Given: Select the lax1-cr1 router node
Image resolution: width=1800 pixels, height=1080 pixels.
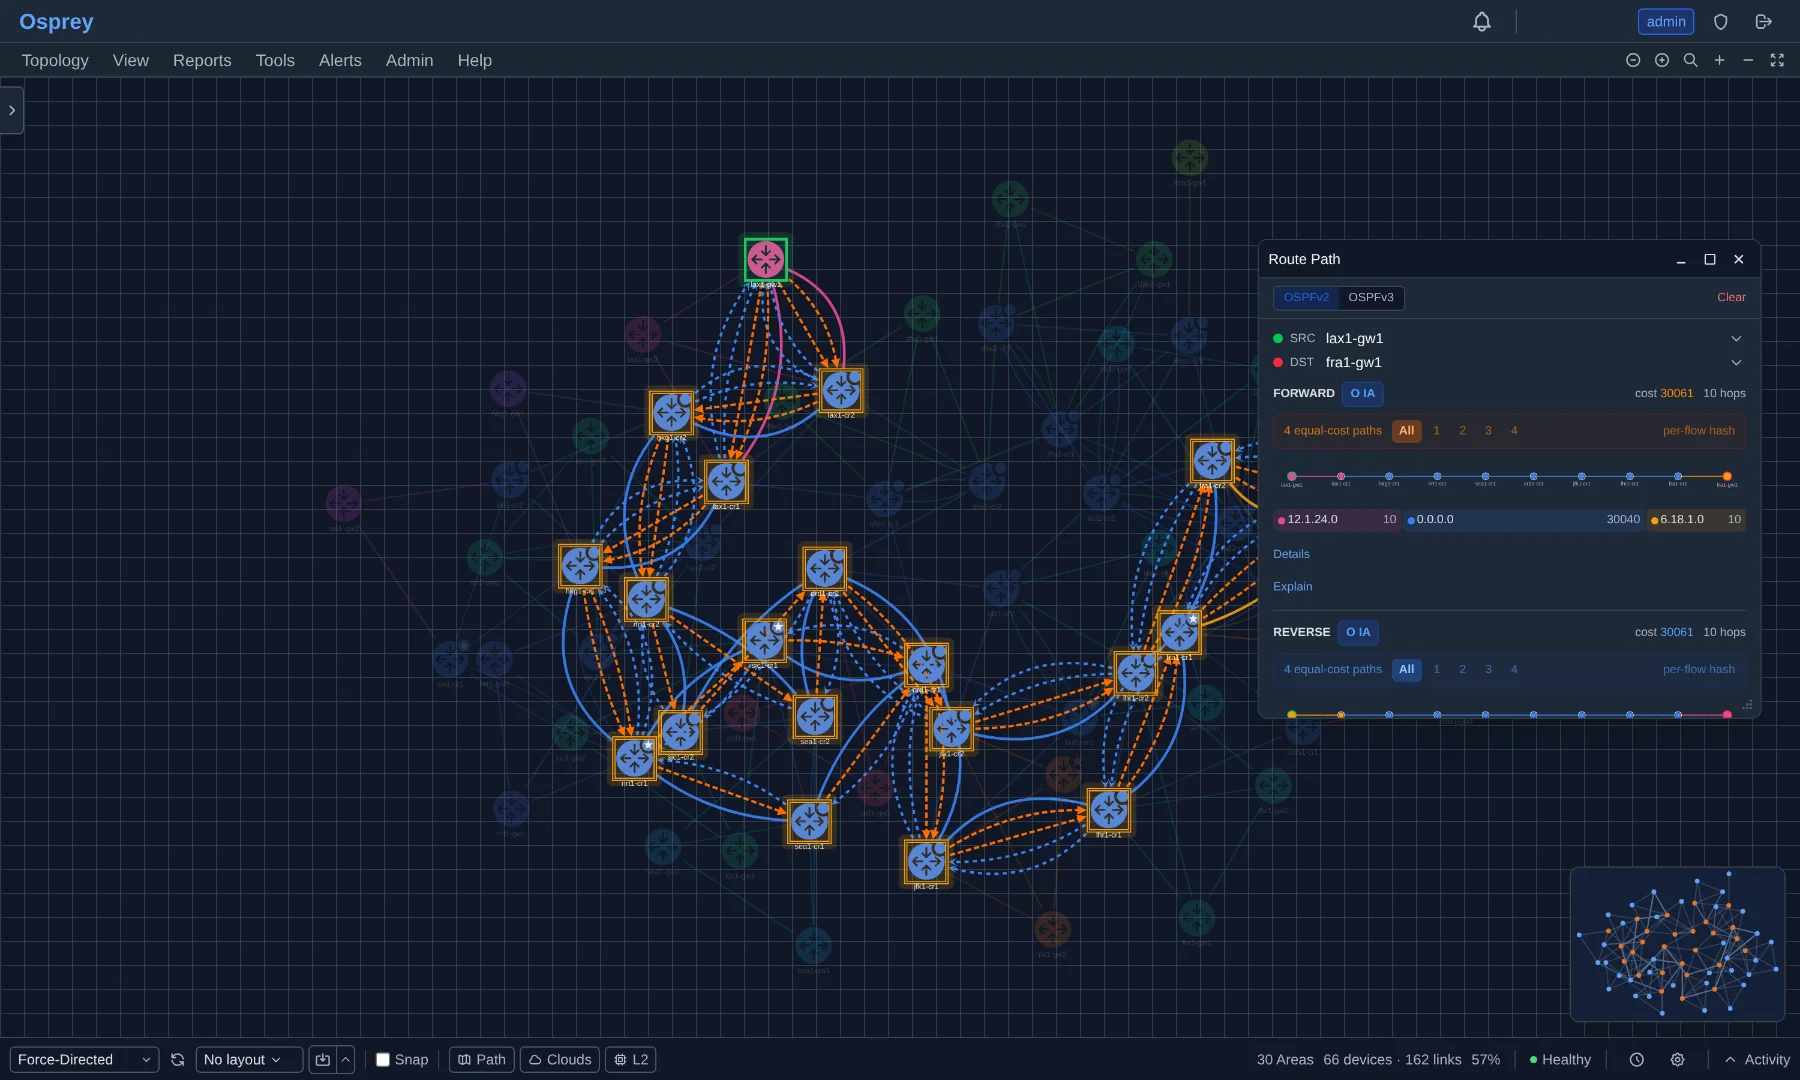Looking at the screenshot, I should click(x=726, y=482).
